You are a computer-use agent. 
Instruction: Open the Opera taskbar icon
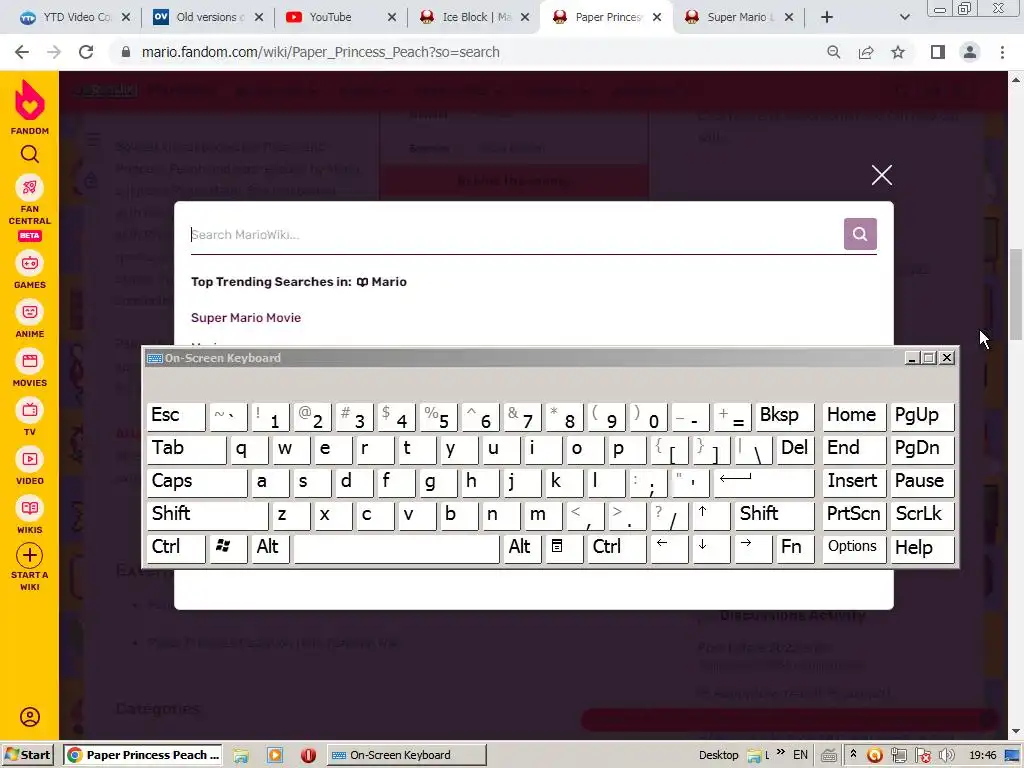tap(308, 756)
